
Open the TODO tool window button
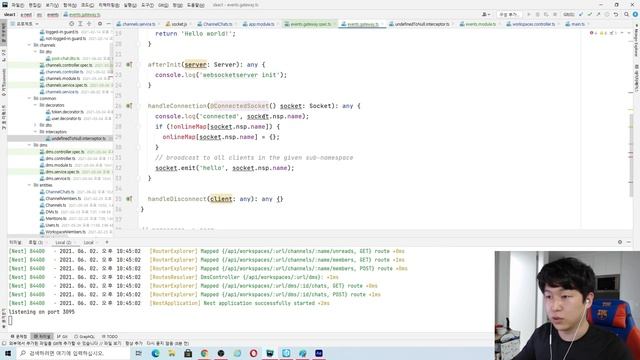click(x=110, y=337)
